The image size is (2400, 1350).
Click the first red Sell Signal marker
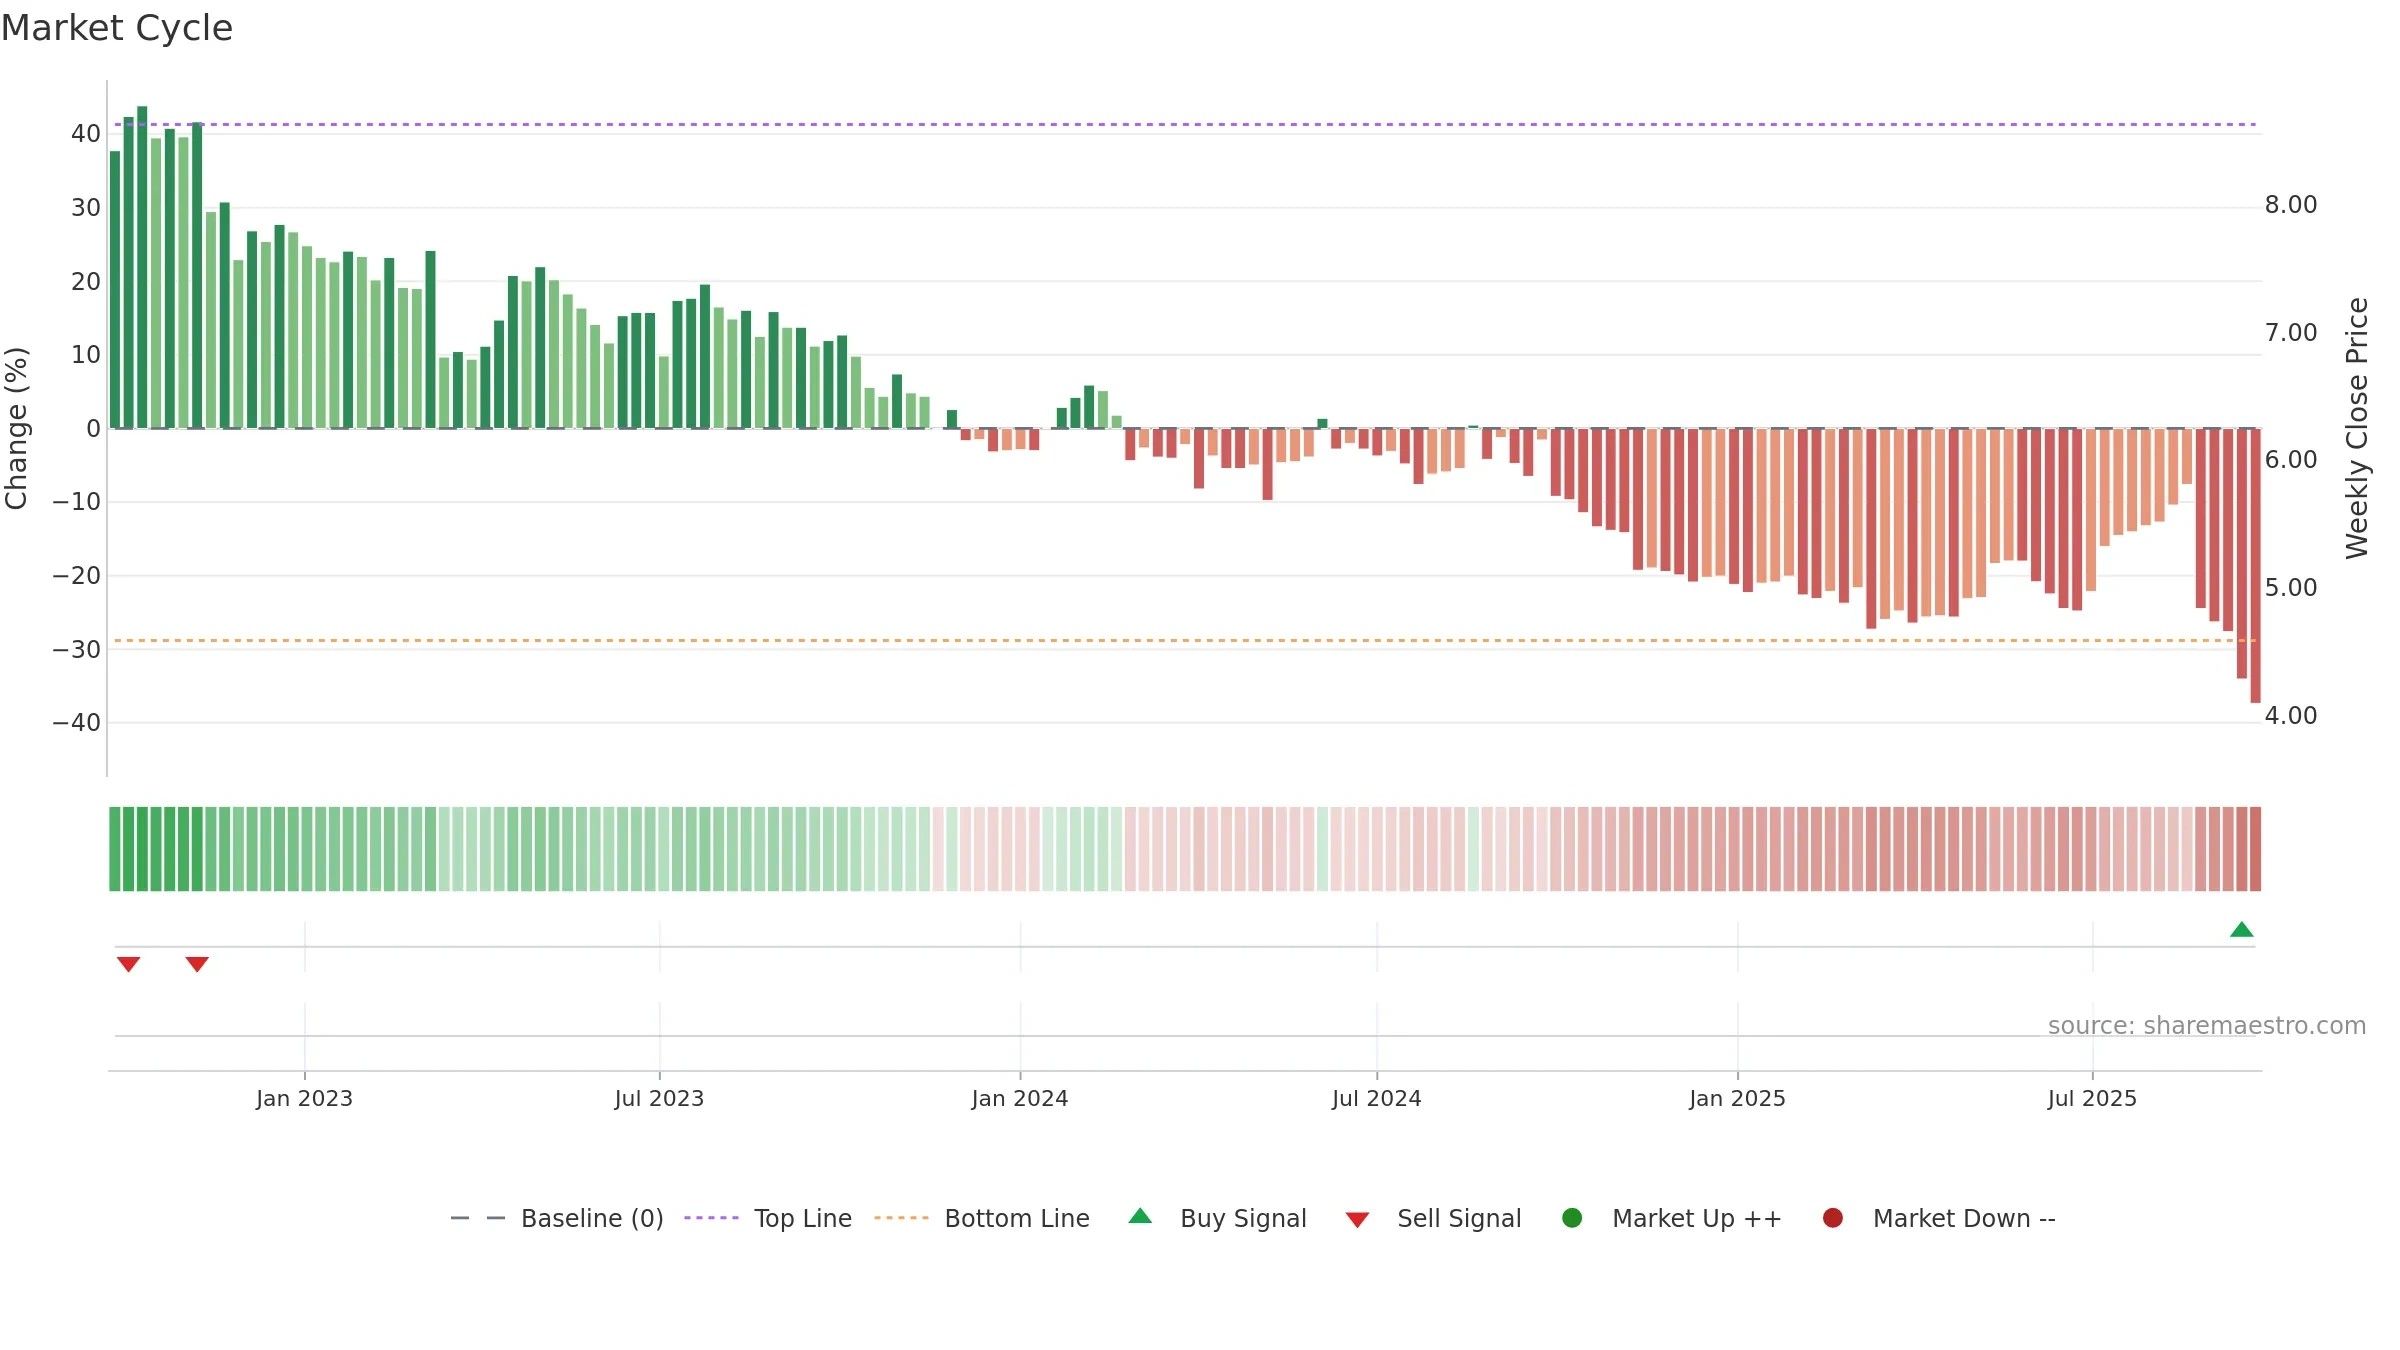(128, 964)
